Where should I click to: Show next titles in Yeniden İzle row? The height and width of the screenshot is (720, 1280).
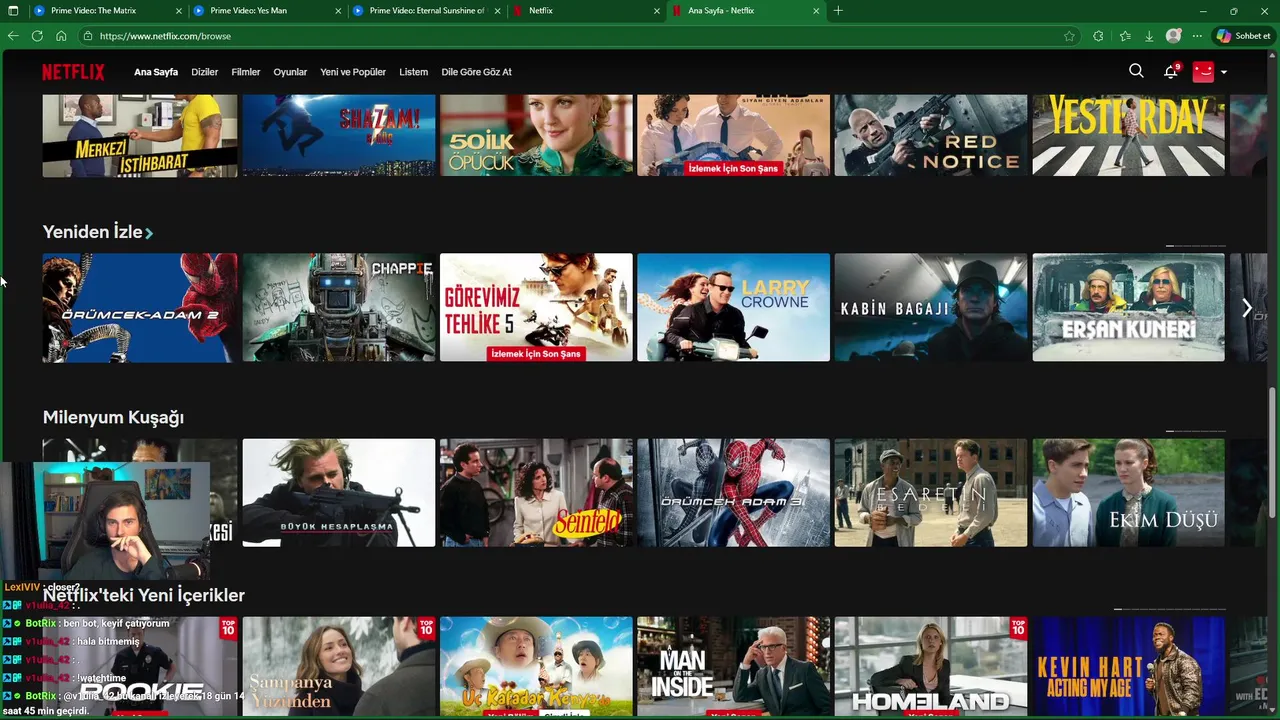[1246, 308]
